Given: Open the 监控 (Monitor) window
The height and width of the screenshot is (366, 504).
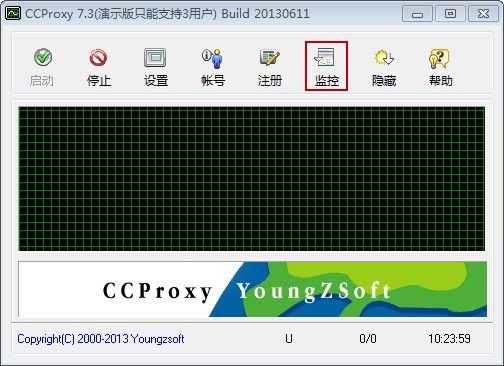Looking at the screenshot, I should point(326,67).
